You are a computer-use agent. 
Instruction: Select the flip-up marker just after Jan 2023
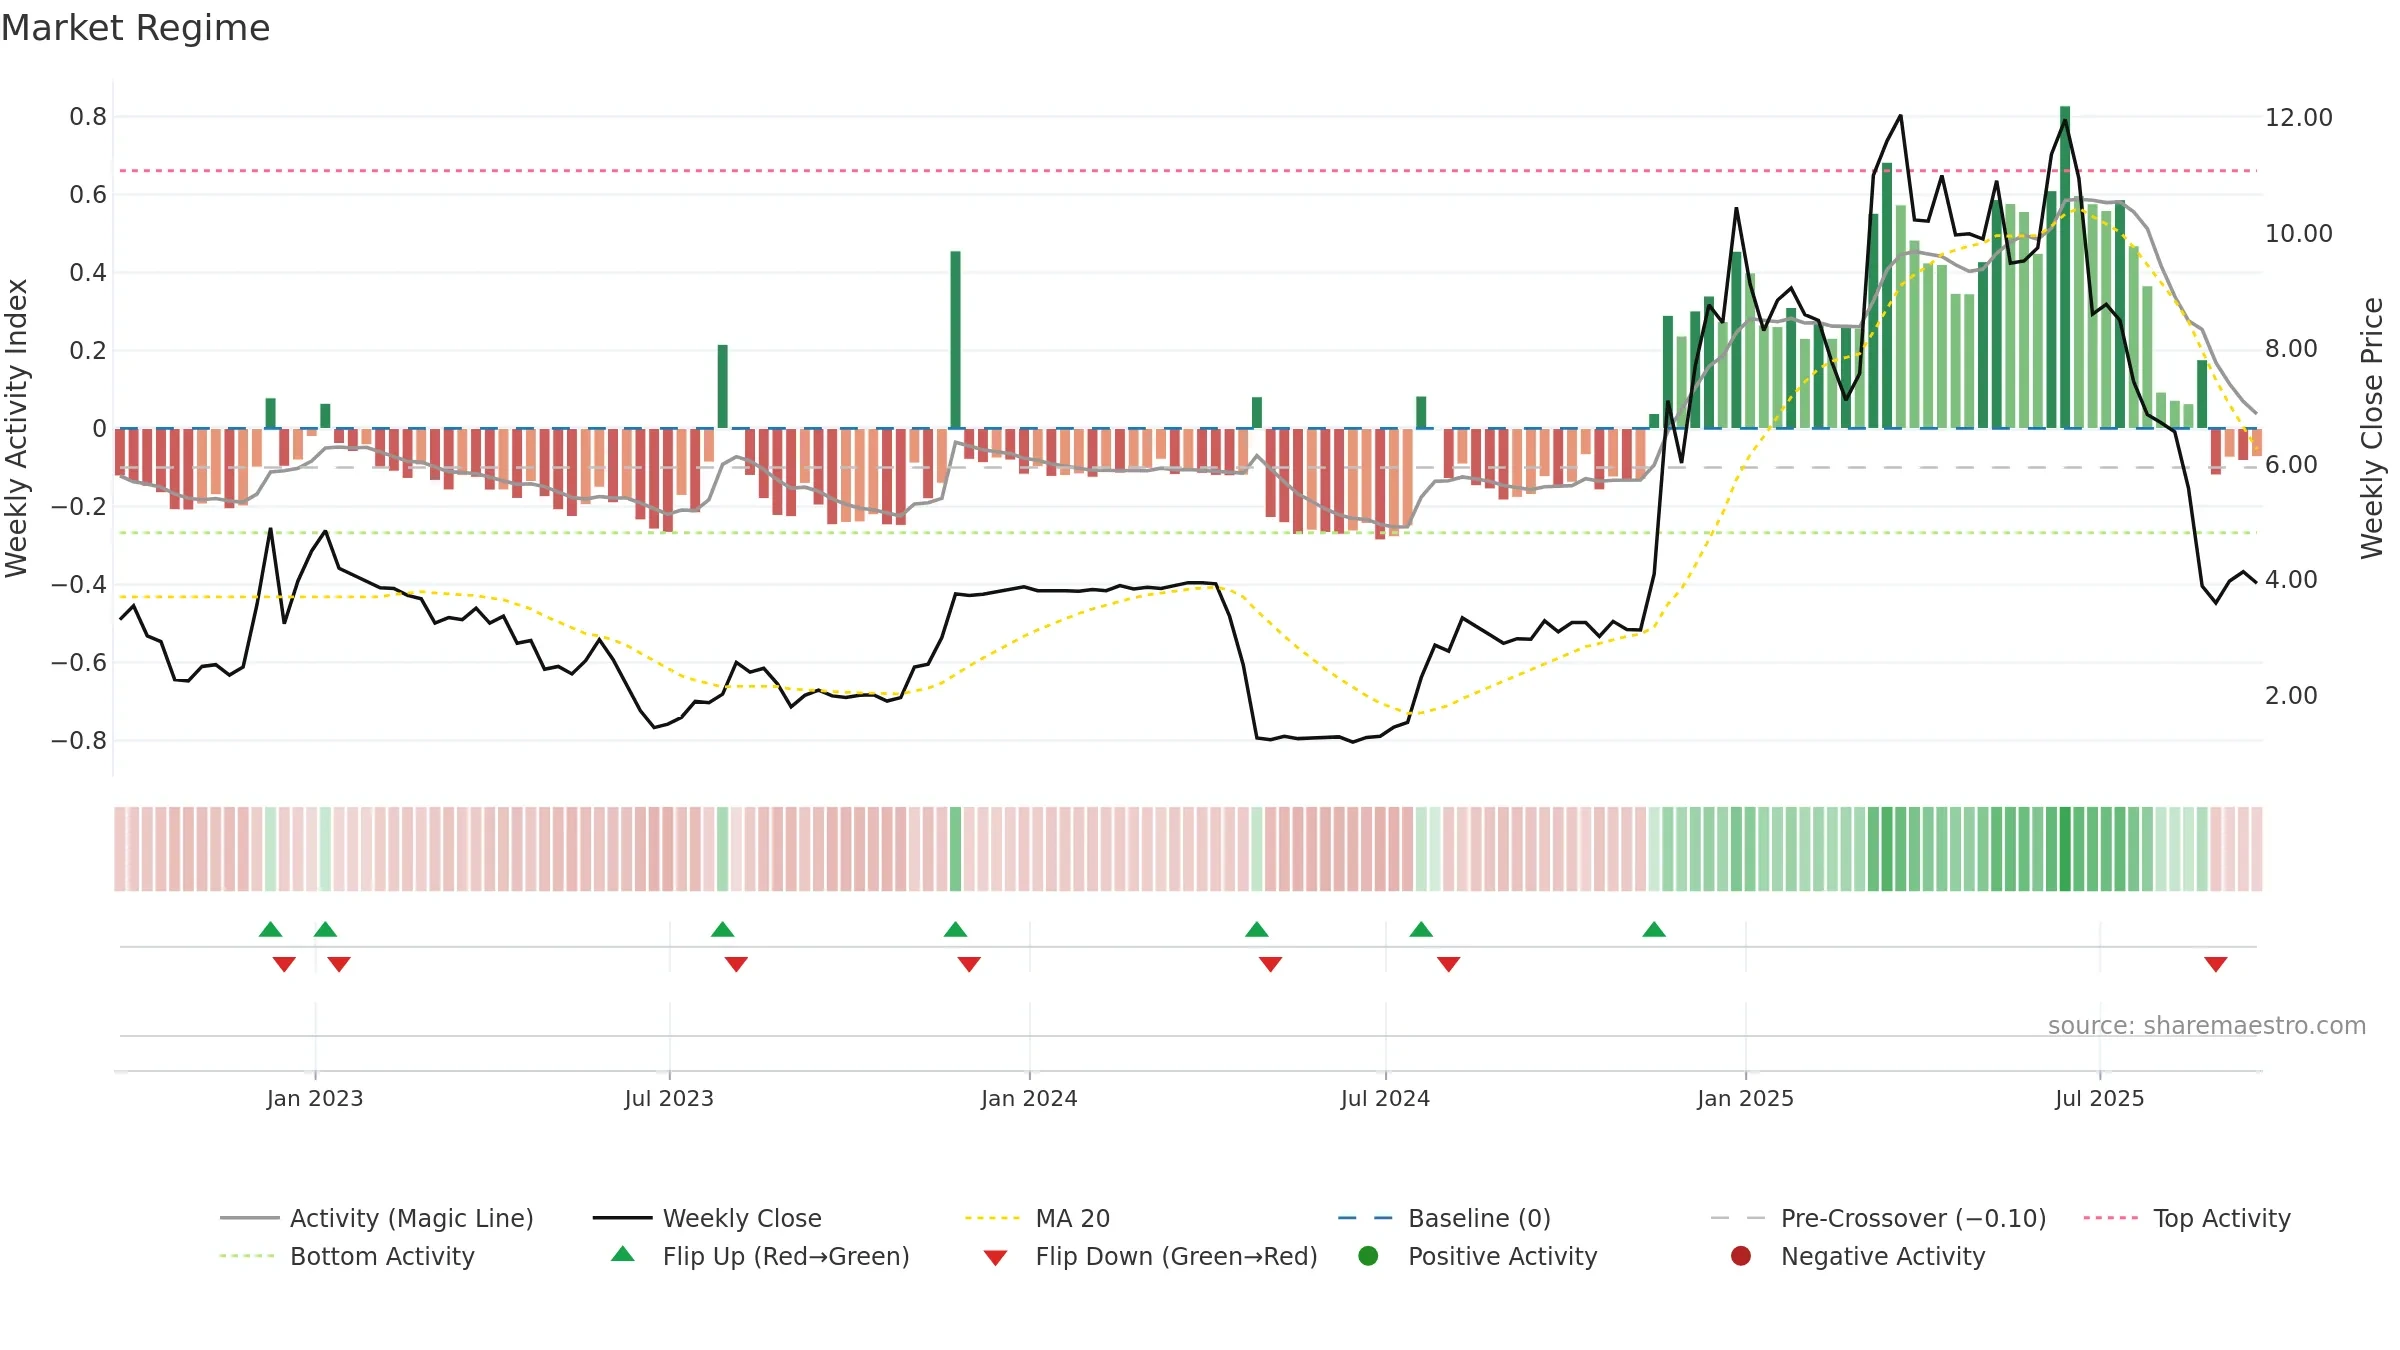coord(325,930)
